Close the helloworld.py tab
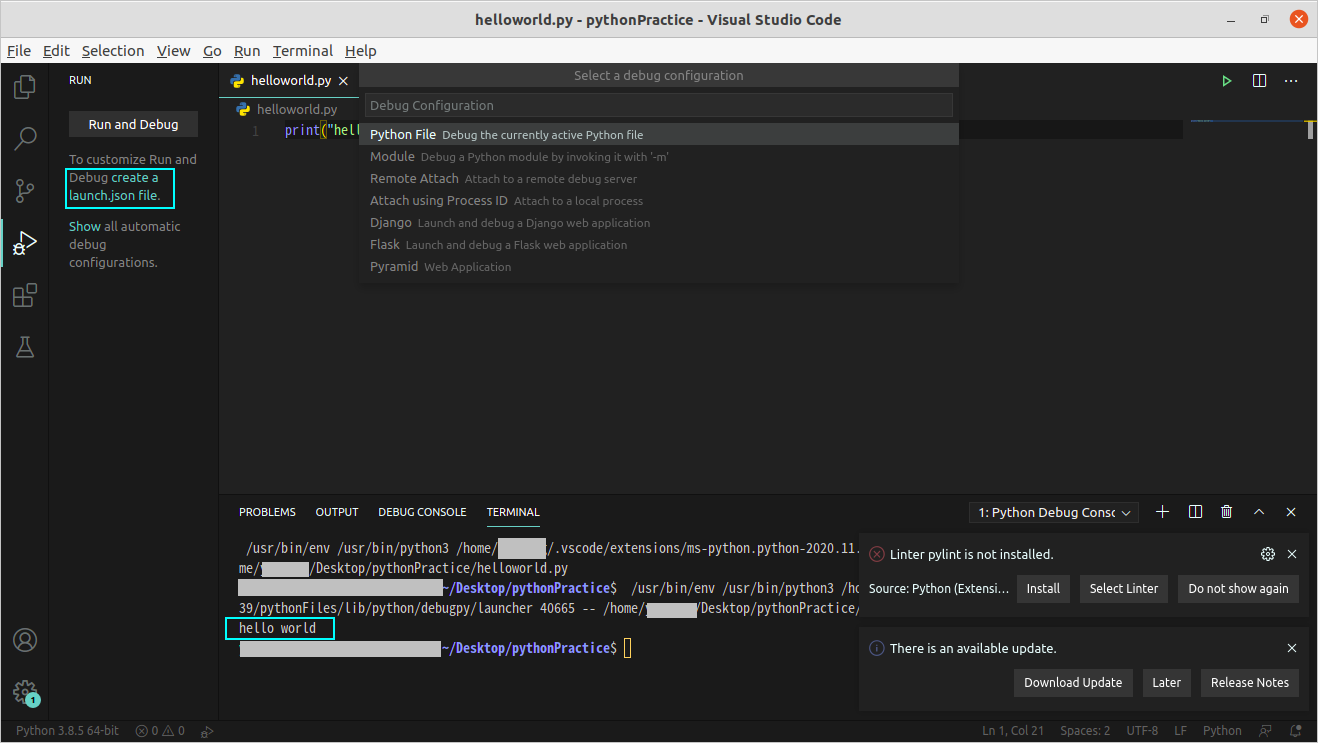Screen dimensions: 1318x743 pos(343,81)
